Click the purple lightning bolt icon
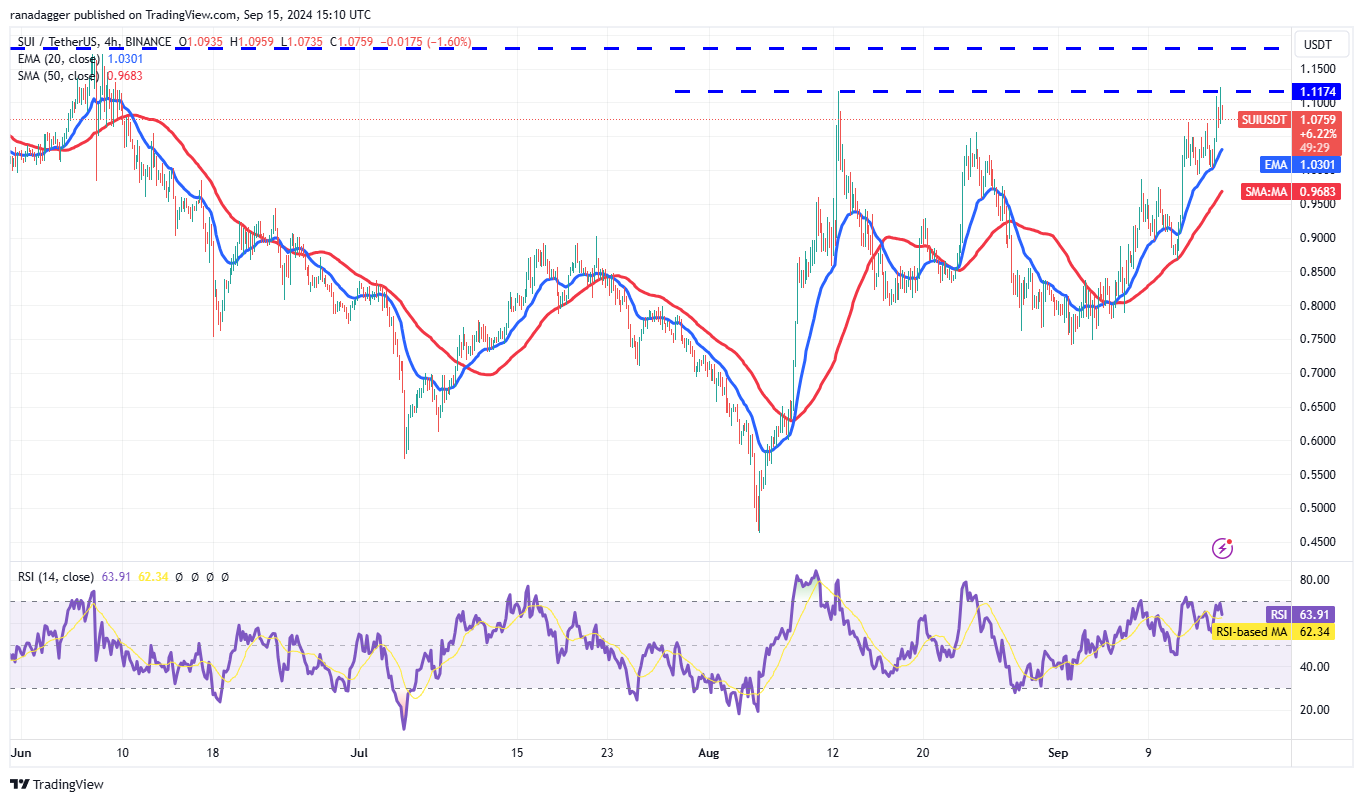Image resolution: width=1363 pixels, height=802 pixels. 1222,548
